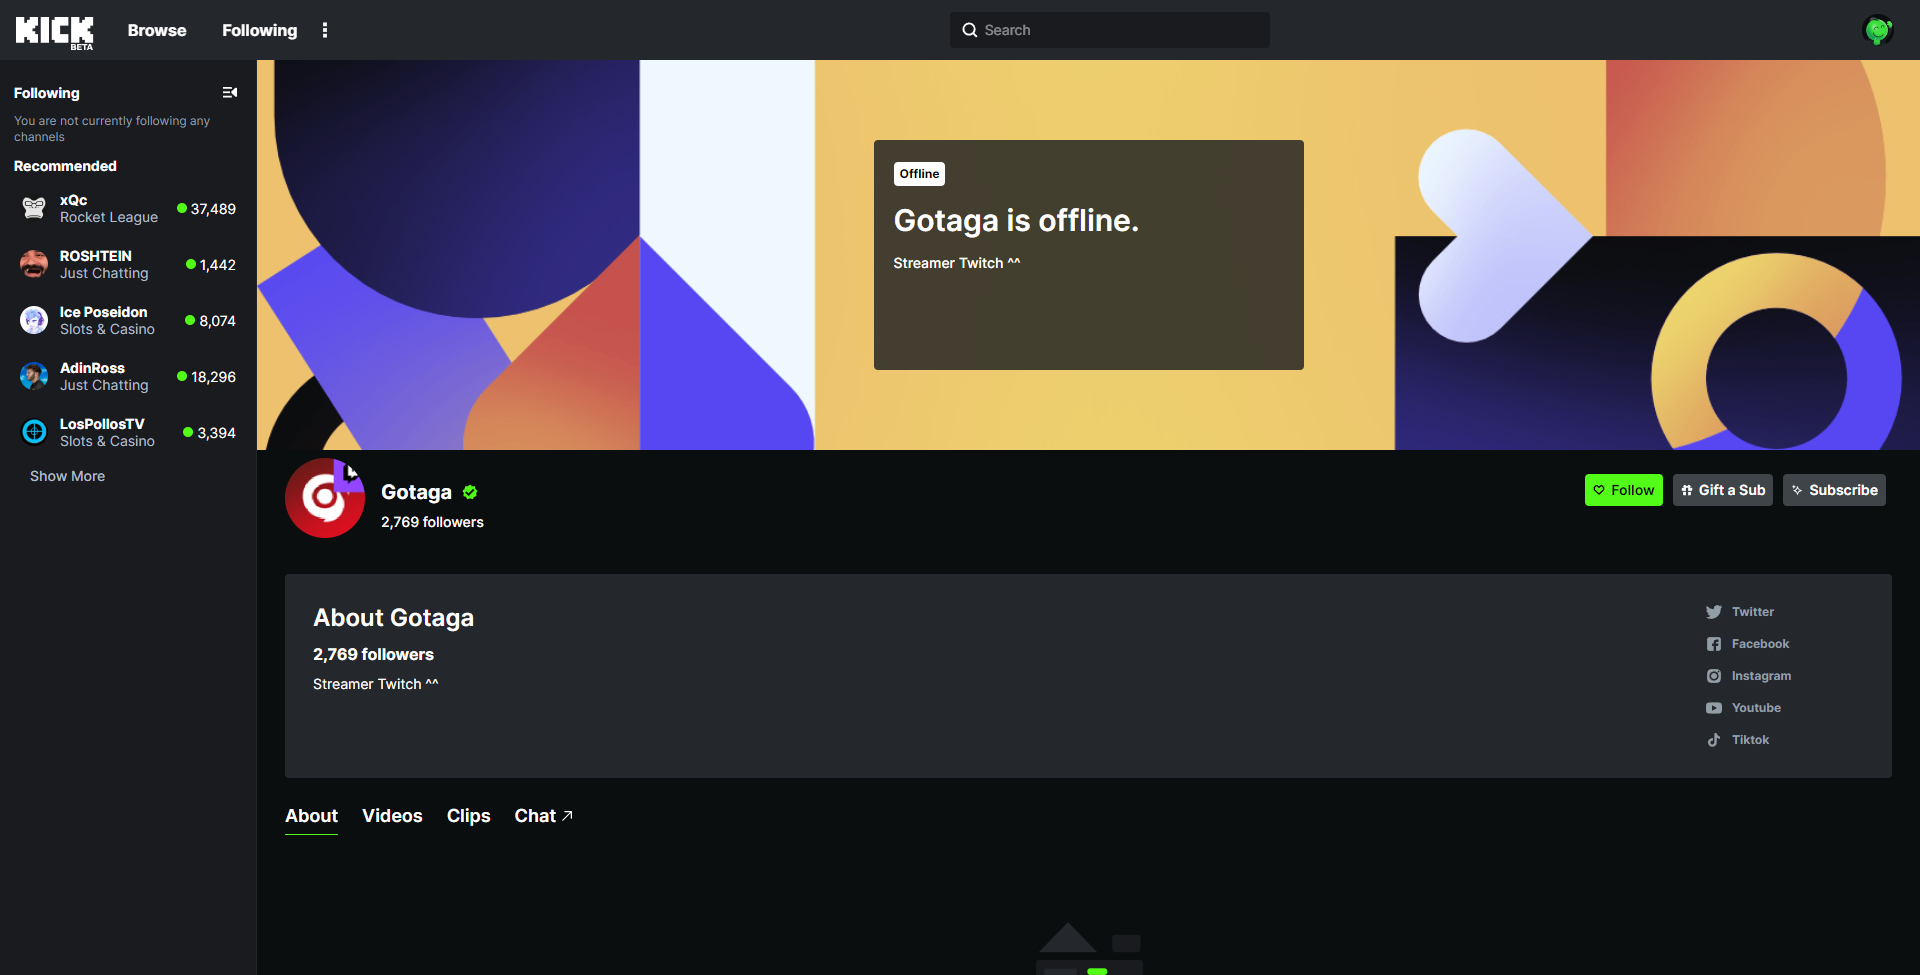Viewport: 1920px width, 975px height.
Task: Open the Browse menu
Action: (156, 30)
